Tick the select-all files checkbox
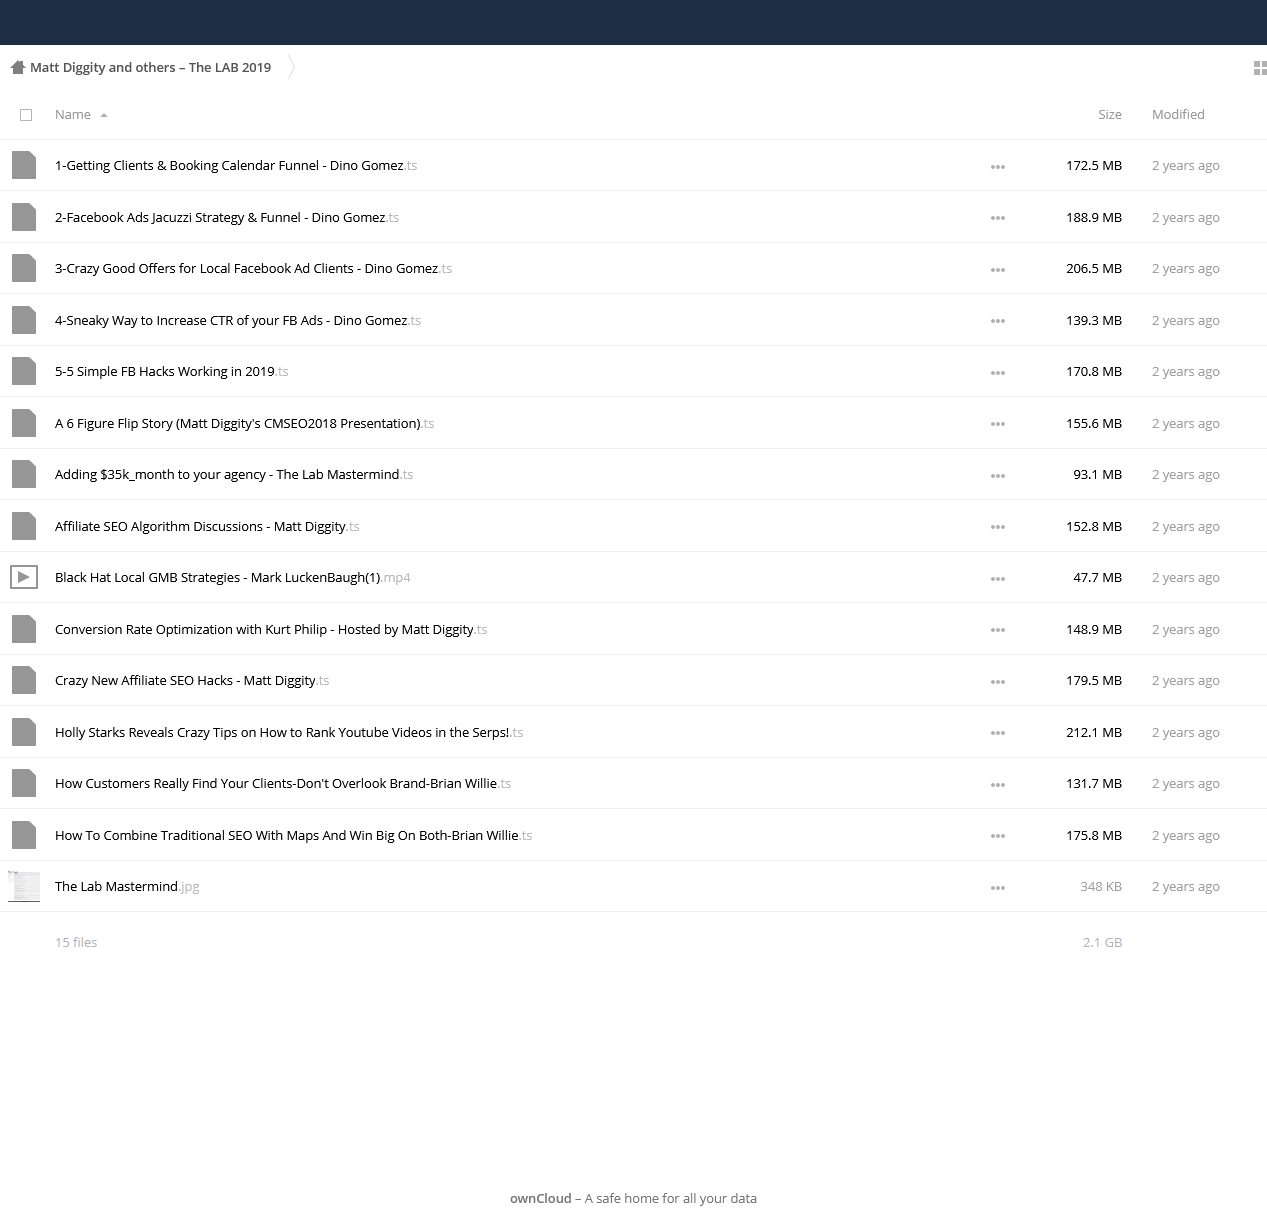The image size is (1267, 1229). [x=26, y=115]
